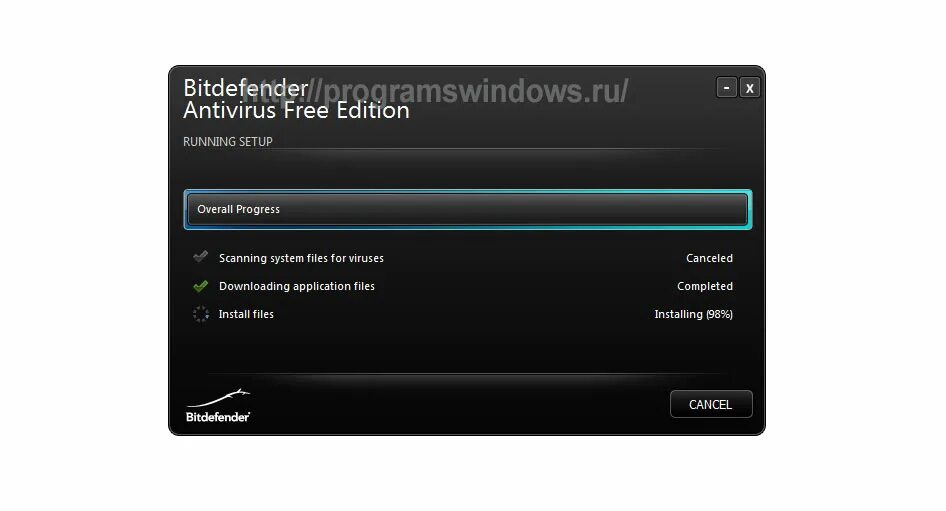Click the Completed status text
This screenshot has height=511, width=946.
[x=705, y=286]
